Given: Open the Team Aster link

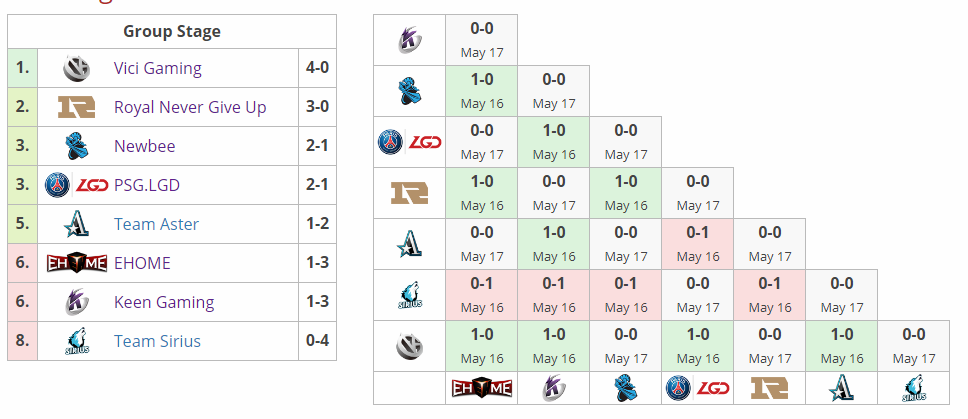Looking at the screenshot, I should (x=156, y=224).
